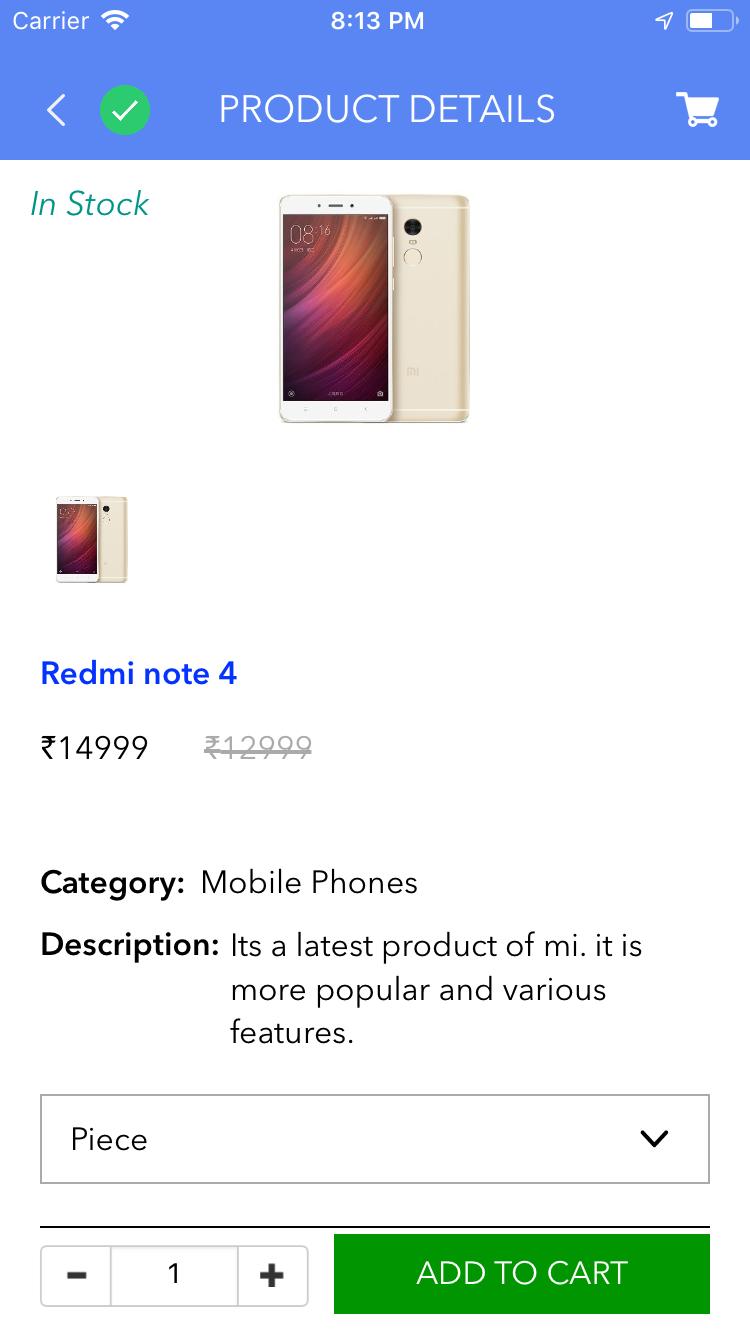Tap the Wi-Fi status icon

(116, 20)
